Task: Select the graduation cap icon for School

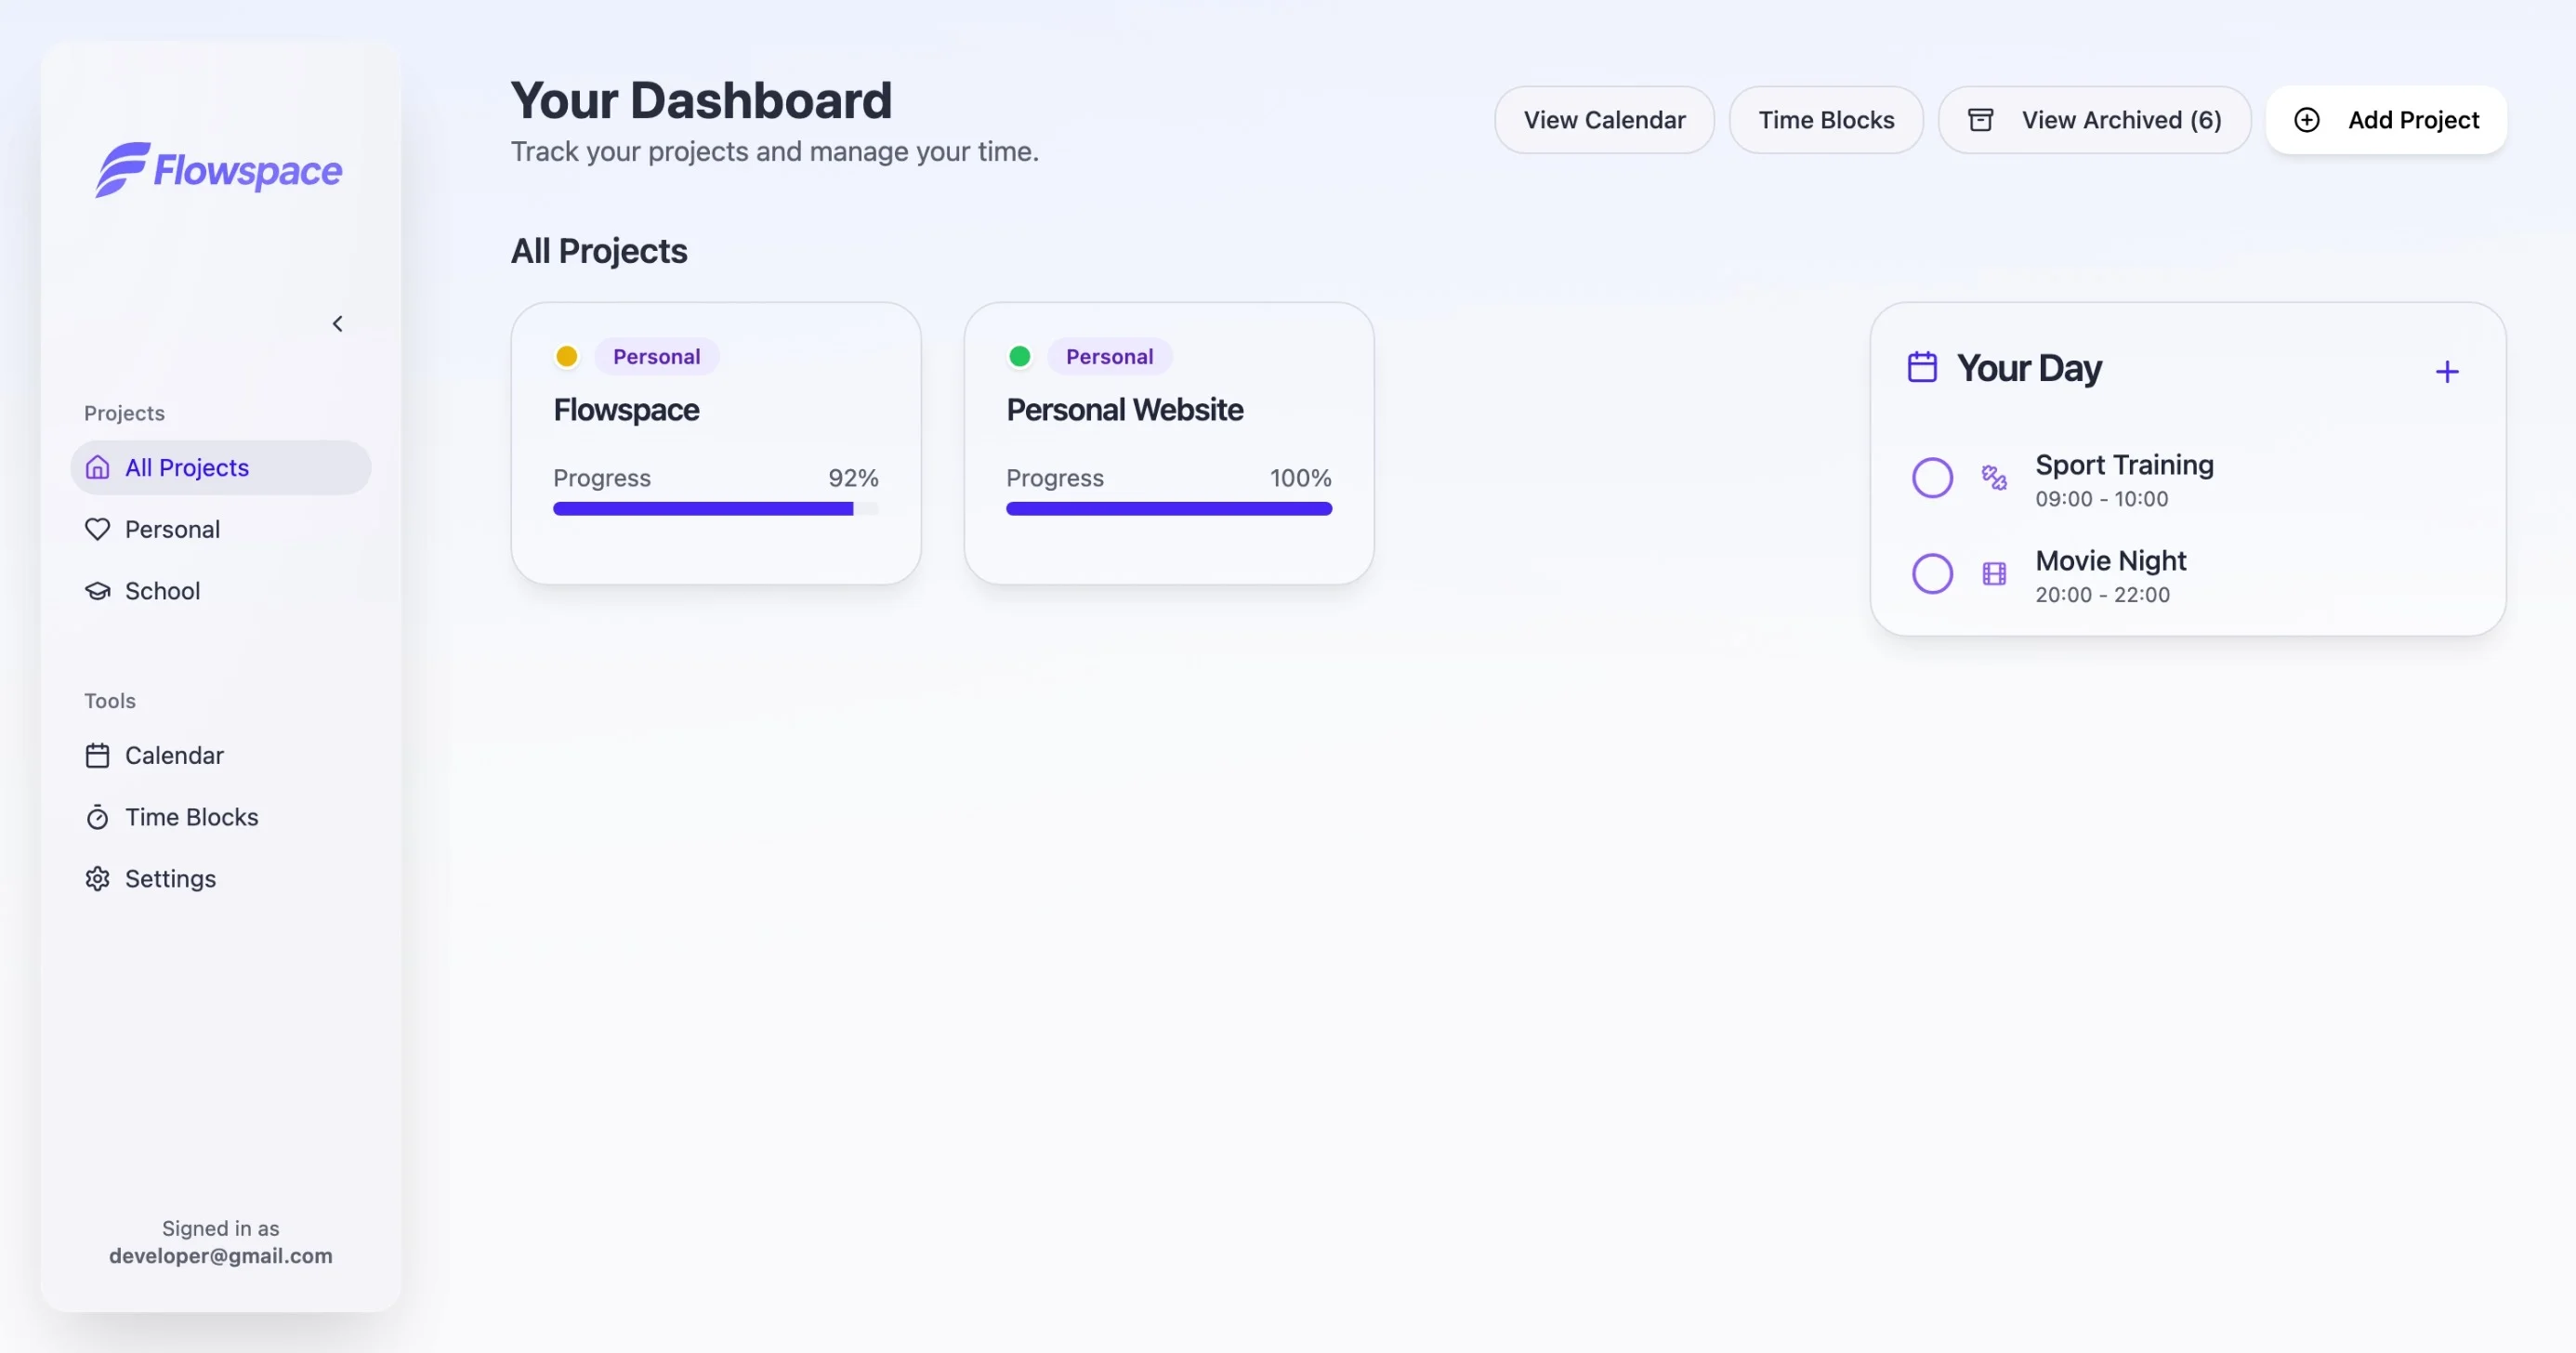Action: 97,591
